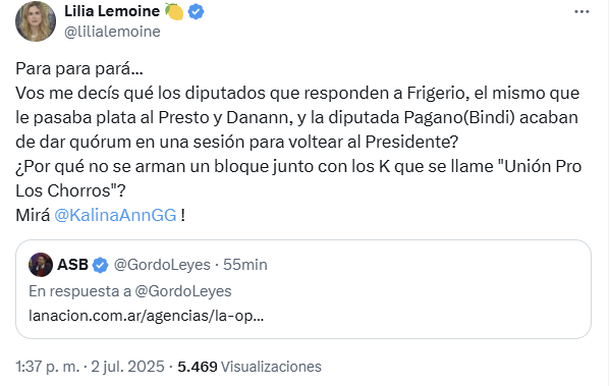
Task: Select the En respuesta a @GordoLeyes line
Action: pyautogui.click(x=130, y=291)
